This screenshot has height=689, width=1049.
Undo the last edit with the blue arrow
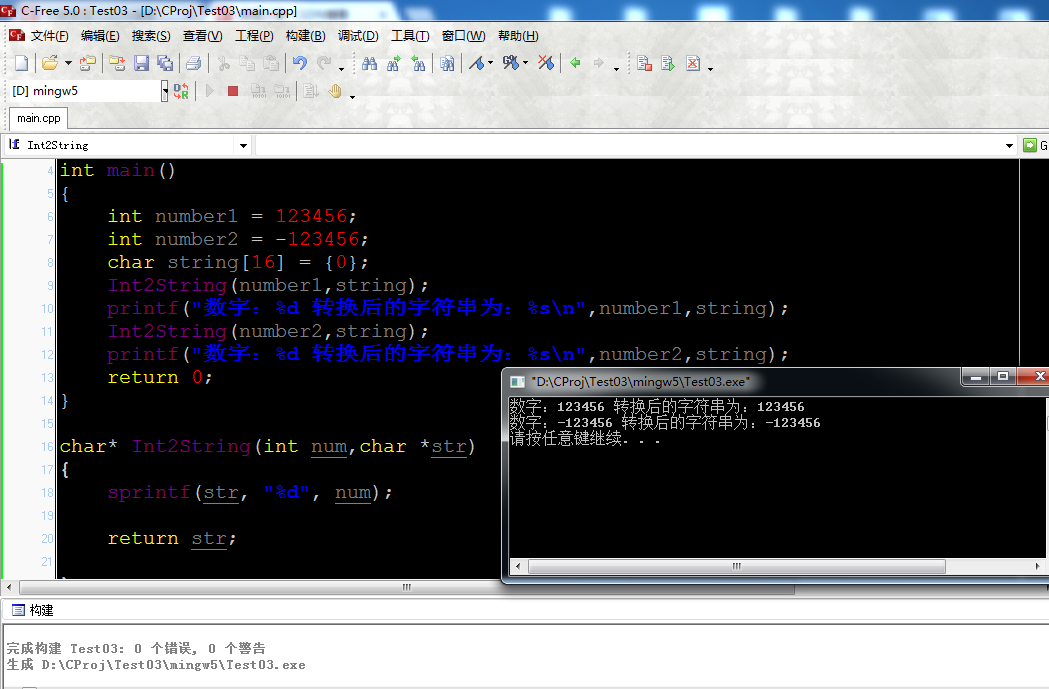pyautogui.click(x=300, y=63)
